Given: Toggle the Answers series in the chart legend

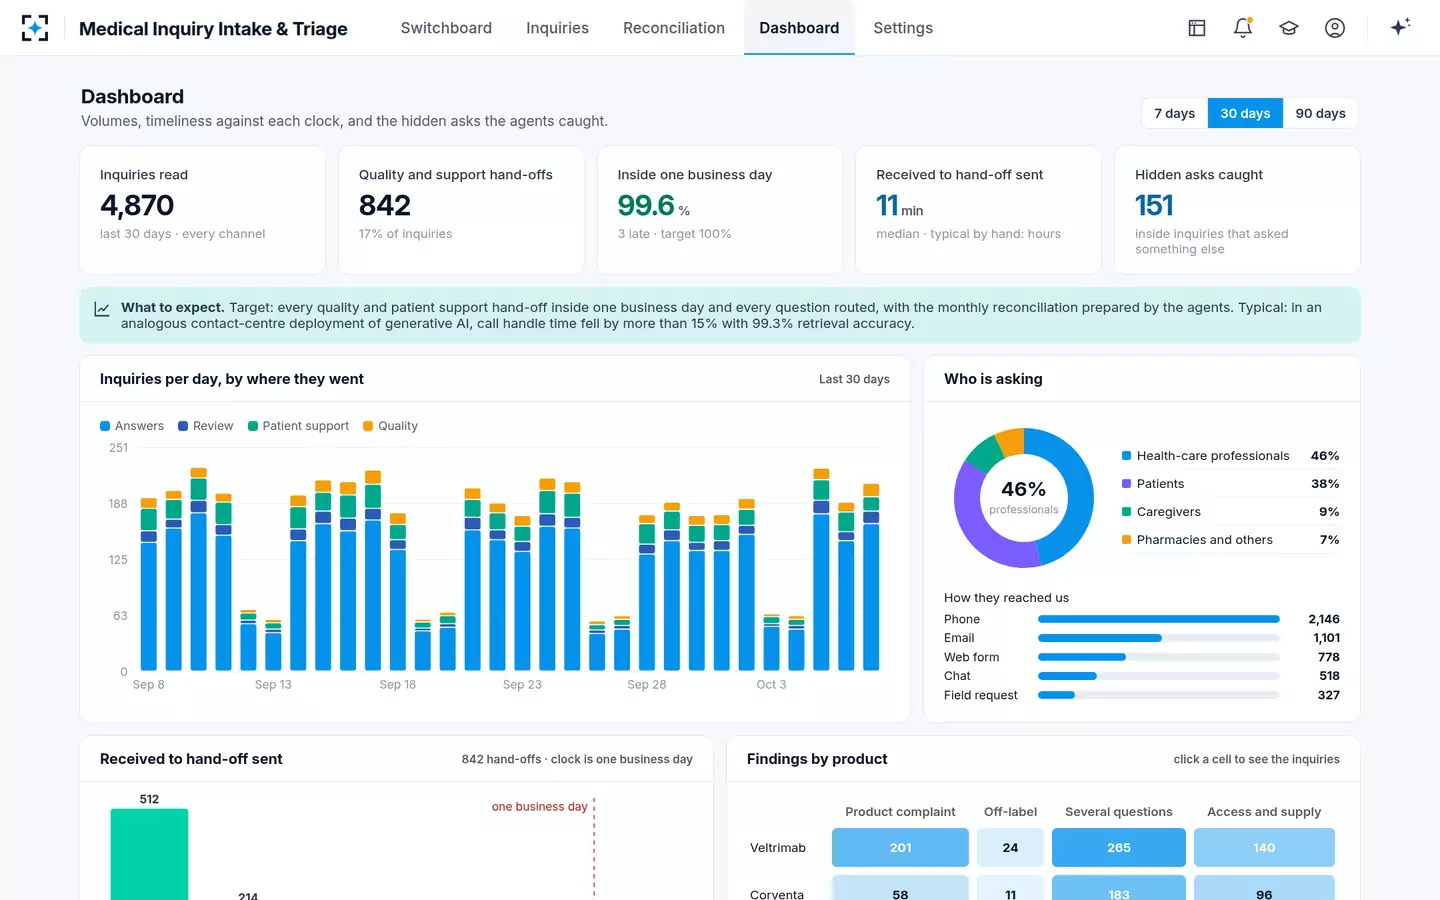Looking at the screenshot, I should point(132,426).
